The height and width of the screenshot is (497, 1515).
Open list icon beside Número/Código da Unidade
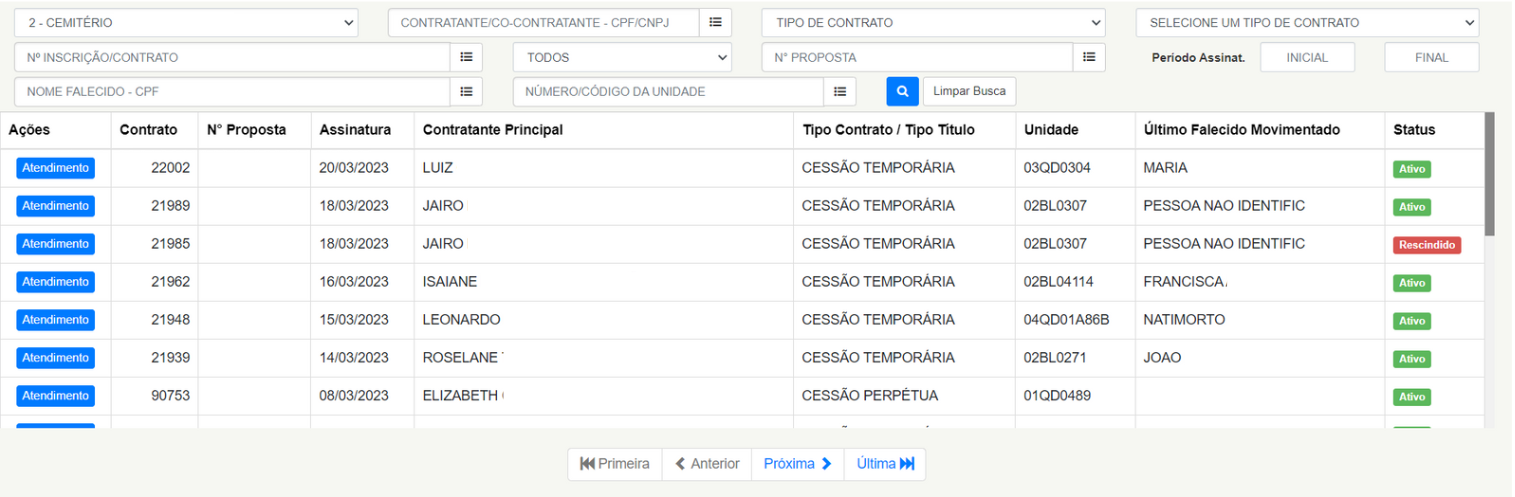840,91
